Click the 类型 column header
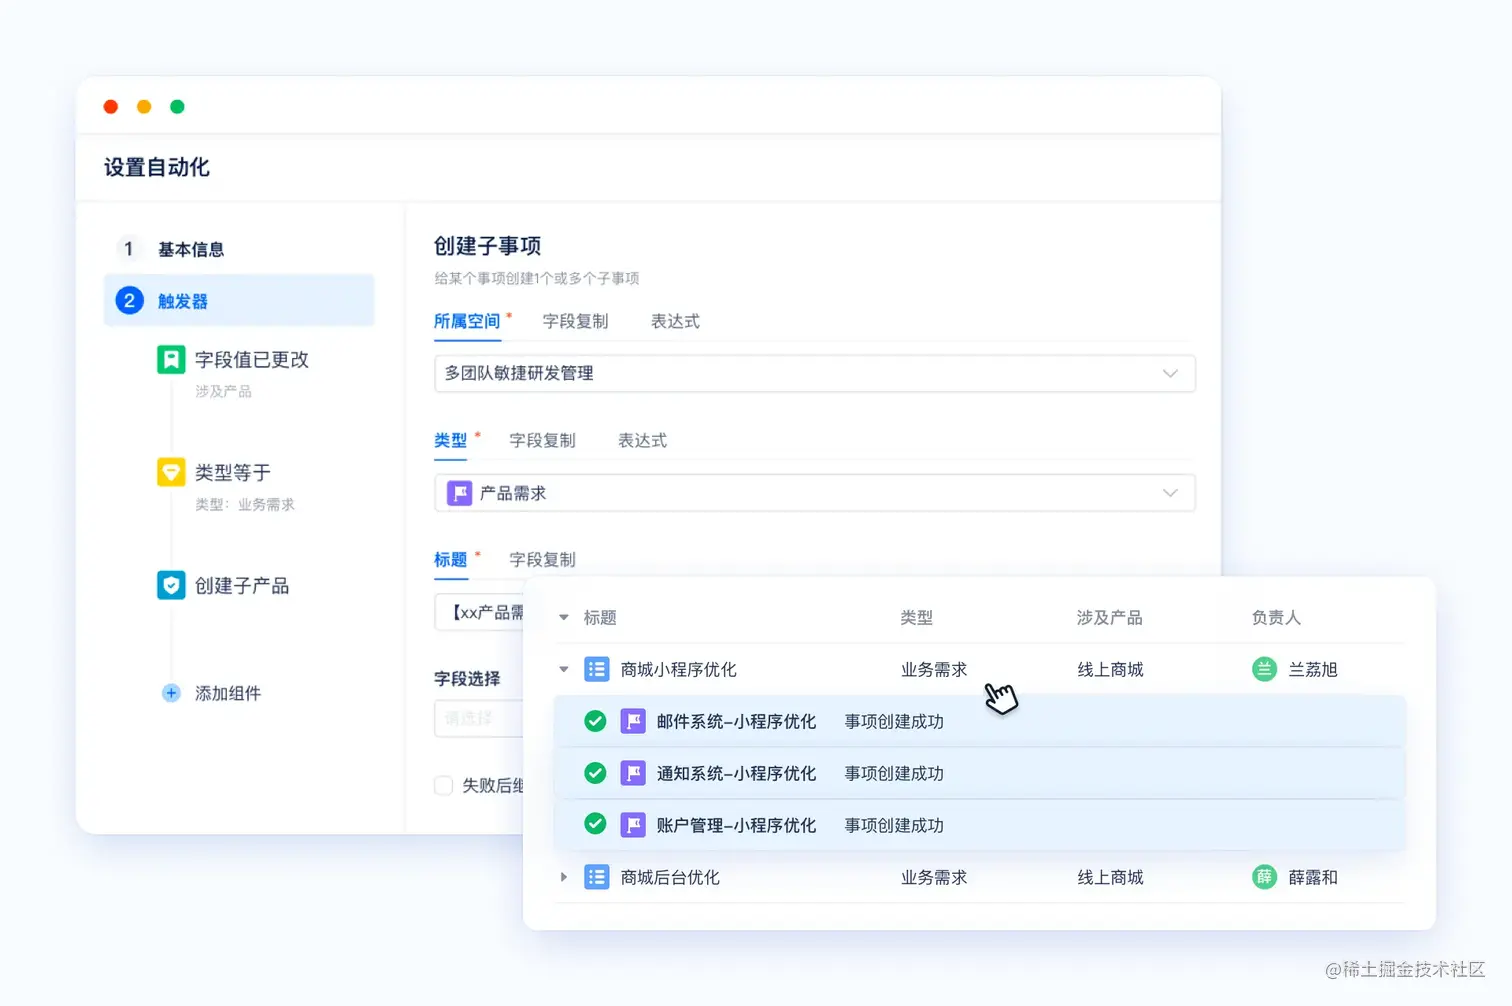Viewport: 1512px width, 1006px height. (x=916, y=618)
